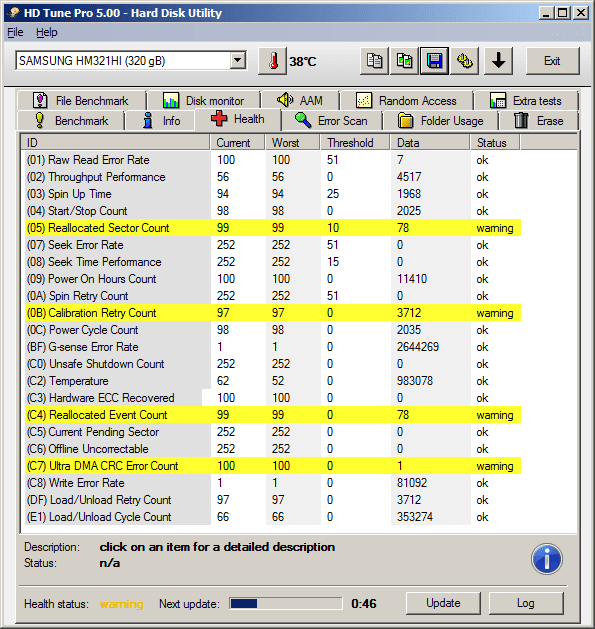Viewport: 595px width, 629px height.
Task: Click the Worst column header
Action: 293,143
